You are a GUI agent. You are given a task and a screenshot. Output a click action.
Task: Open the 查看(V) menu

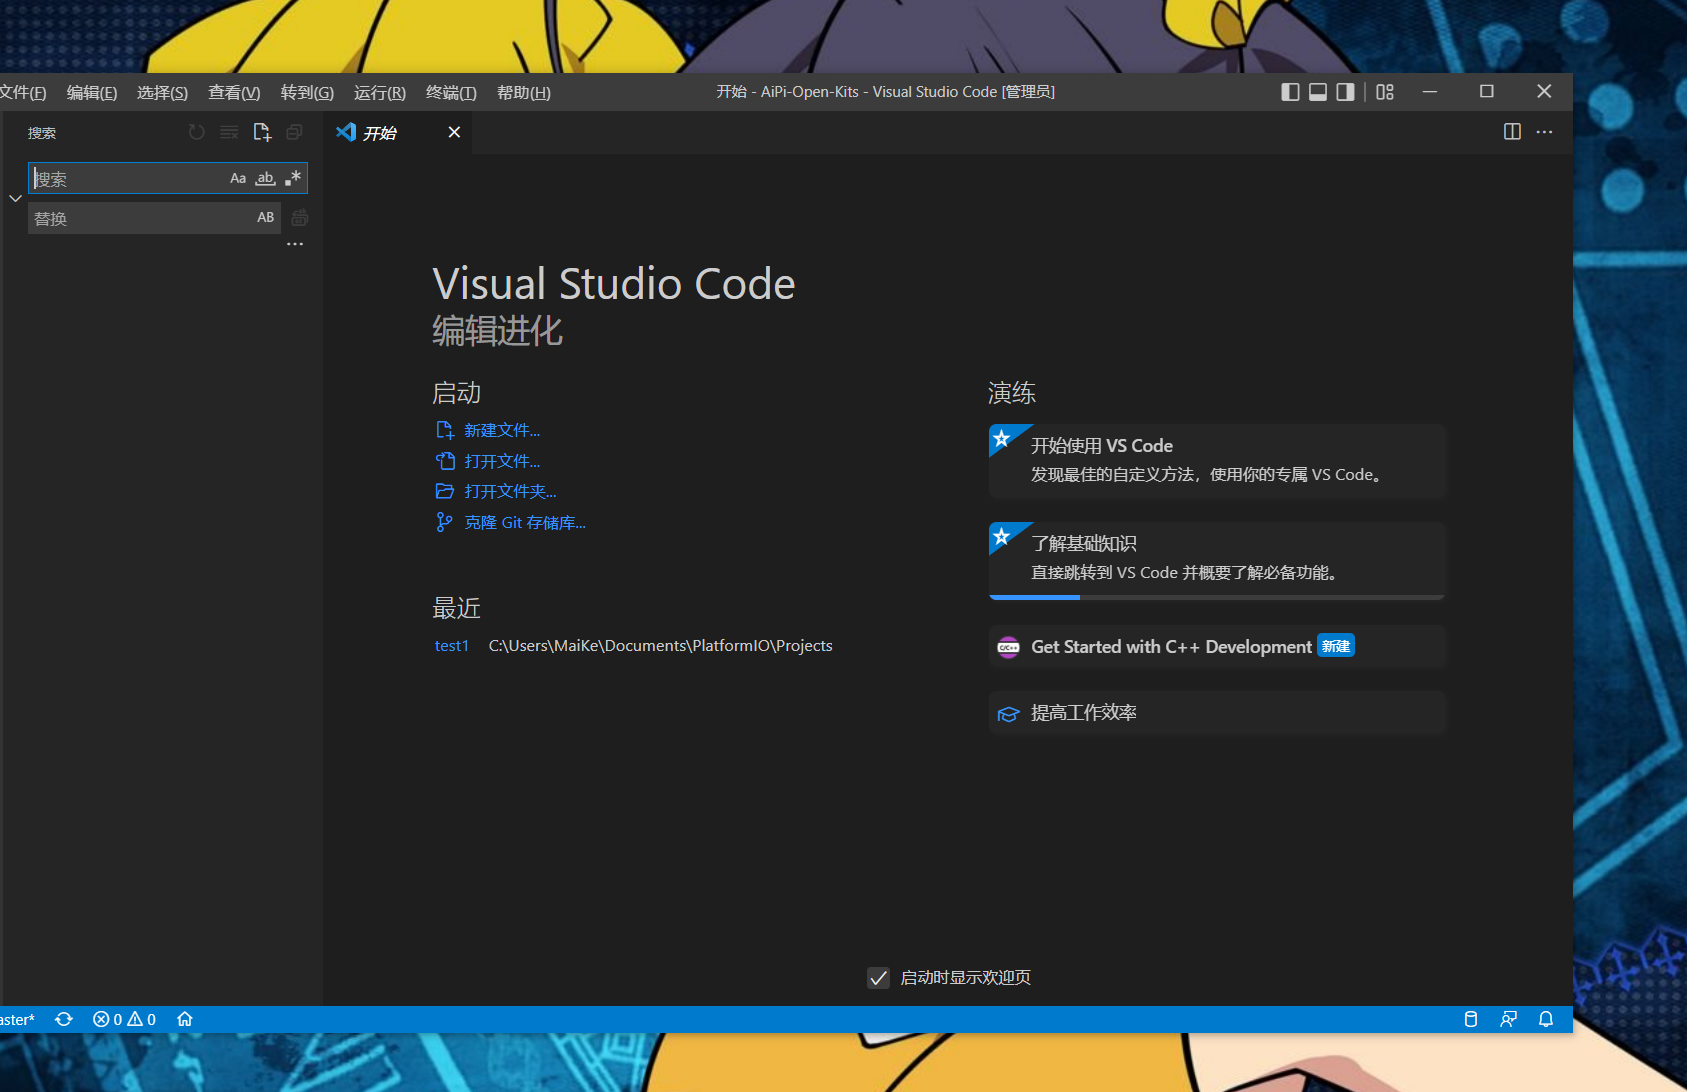tap(234, 92)
